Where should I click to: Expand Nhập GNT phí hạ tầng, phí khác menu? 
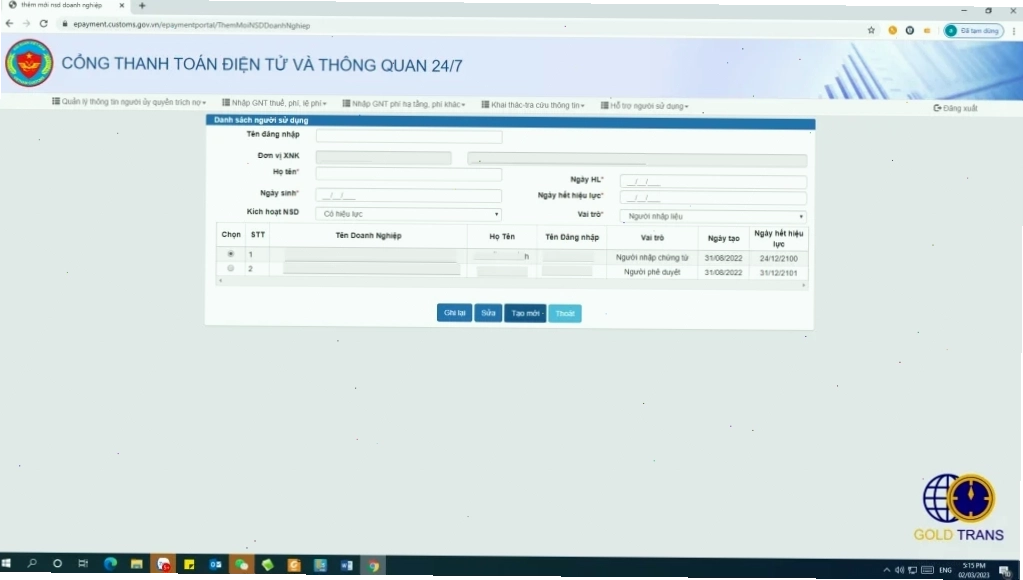[x=404, y=104]
